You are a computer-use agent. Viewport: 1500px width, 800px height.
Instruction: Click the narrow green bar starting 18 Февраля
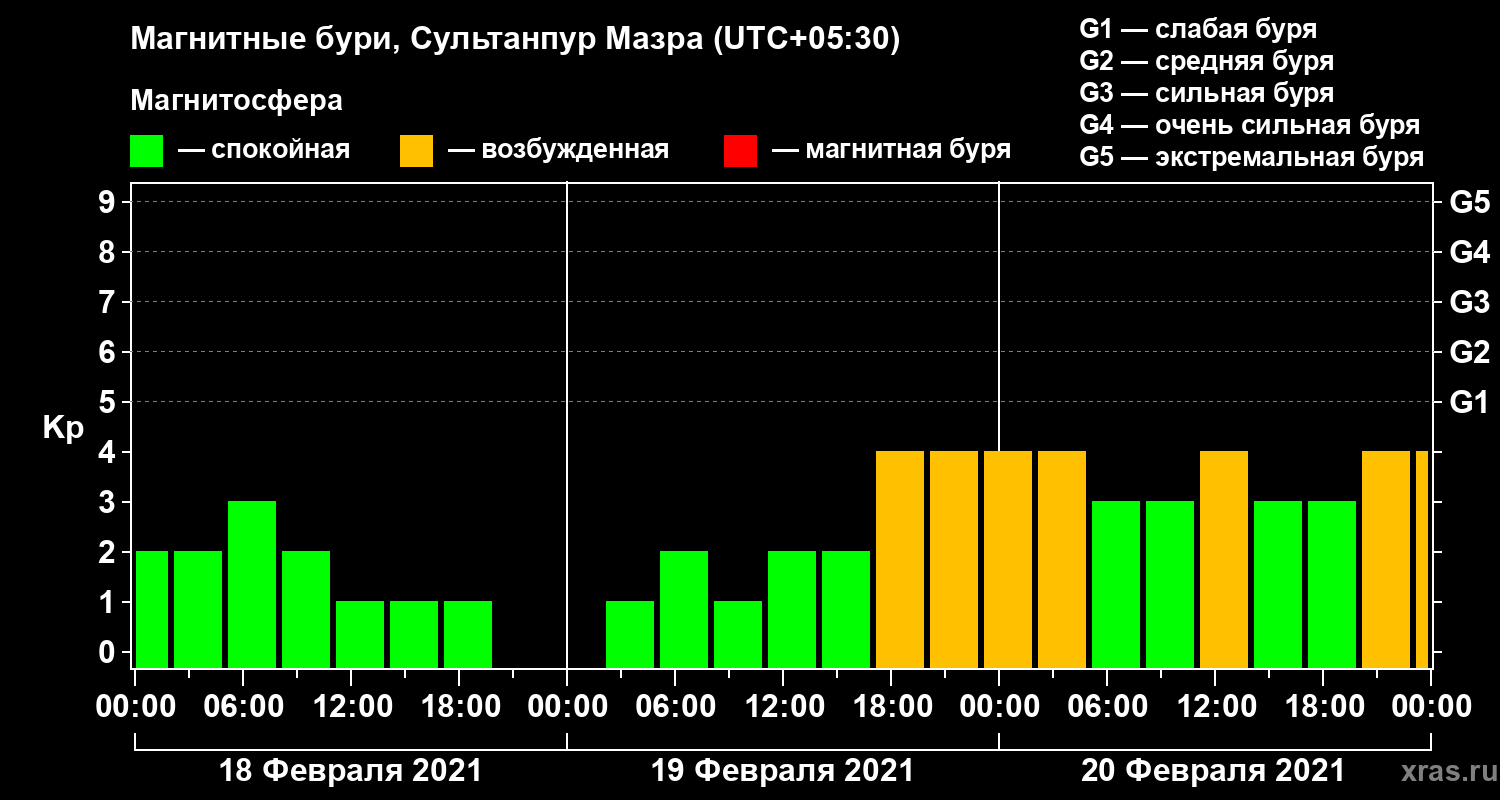[152, 609]
